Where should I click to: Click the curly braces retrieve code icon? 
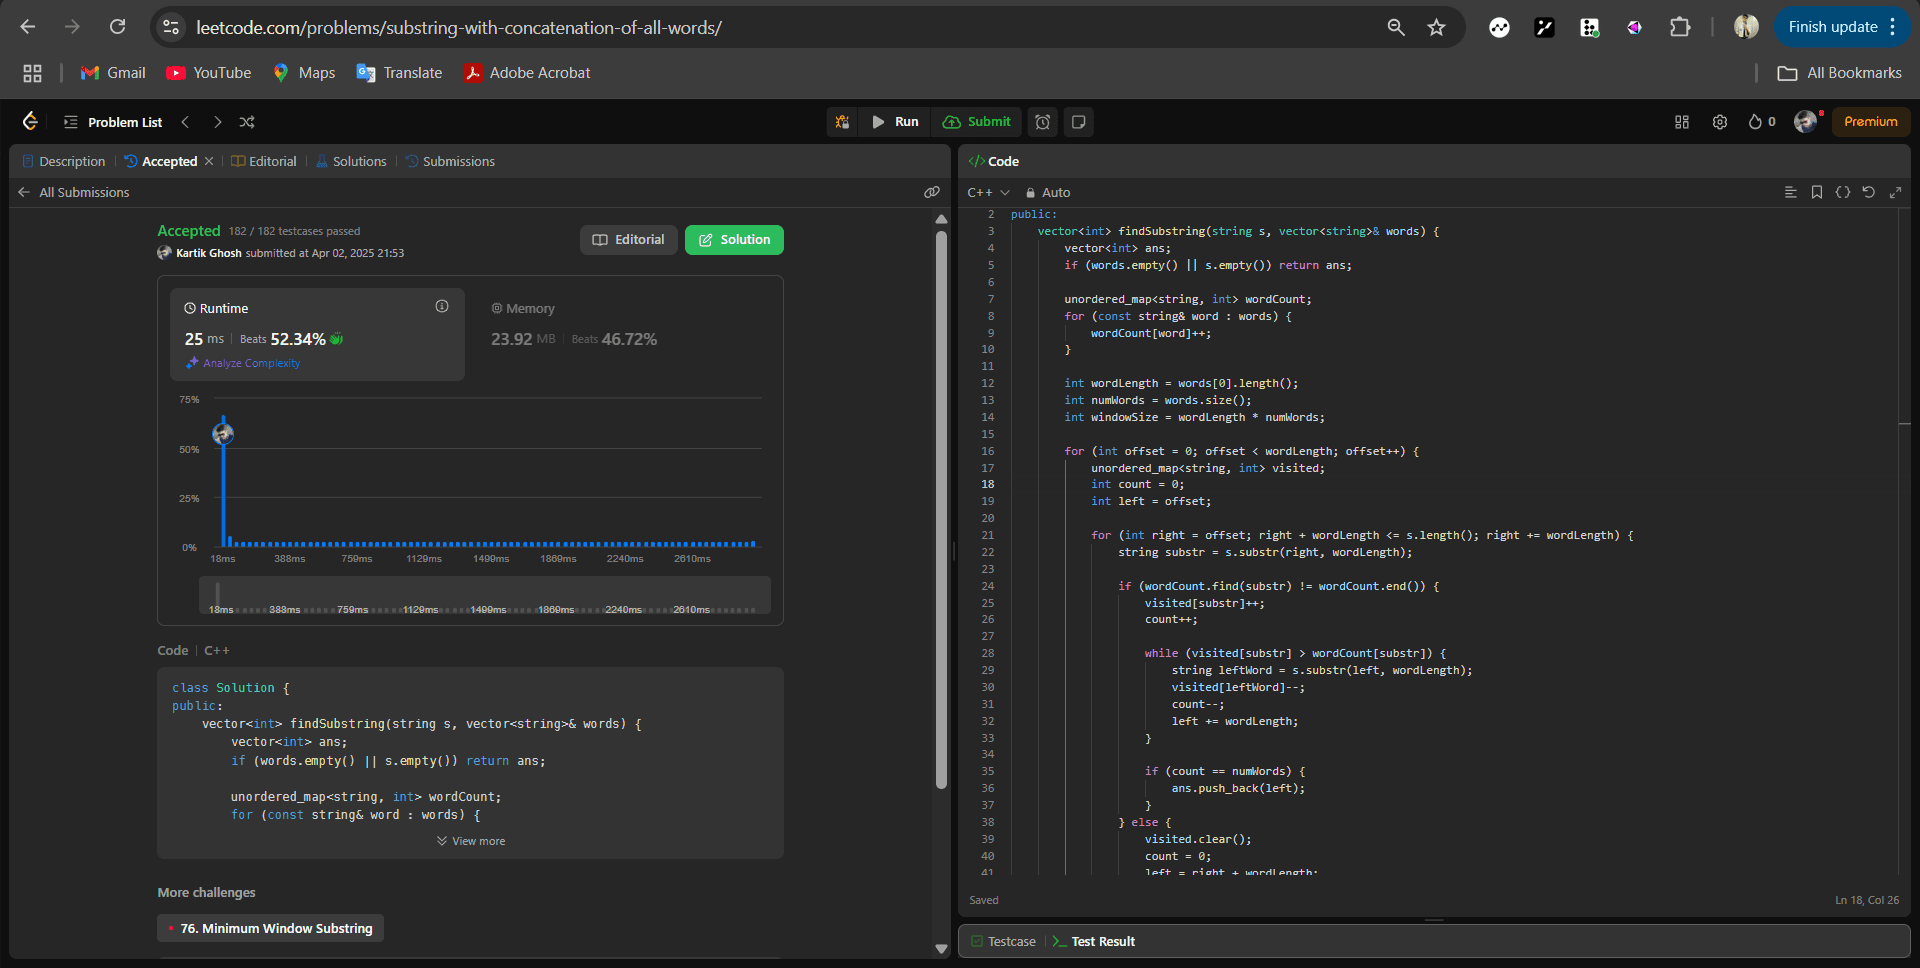point(1843,192)
